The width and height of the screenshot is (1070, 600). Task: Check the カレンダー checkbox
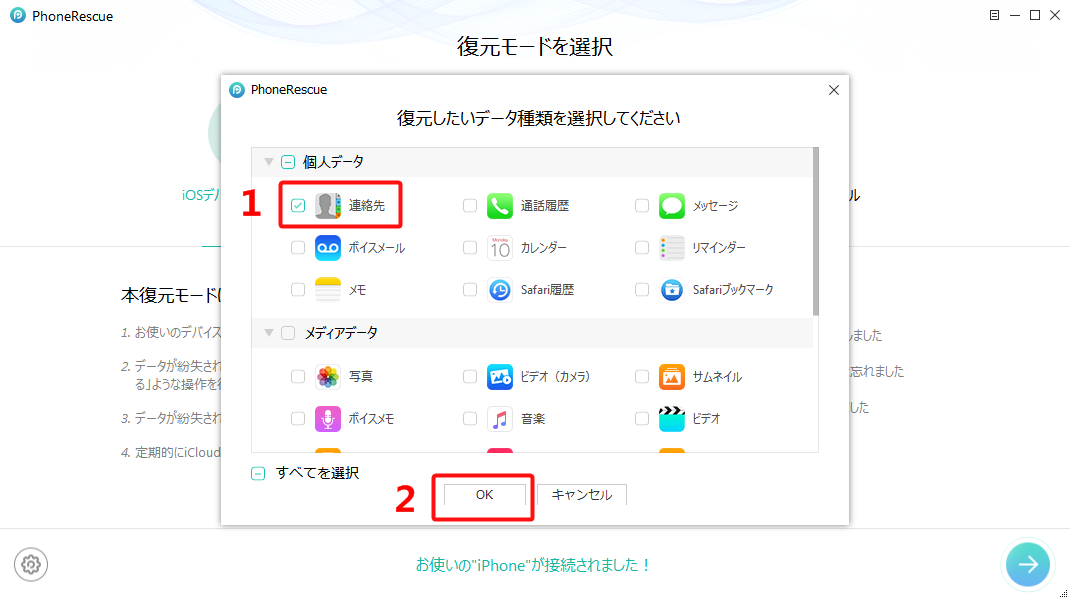pos(469,248)
